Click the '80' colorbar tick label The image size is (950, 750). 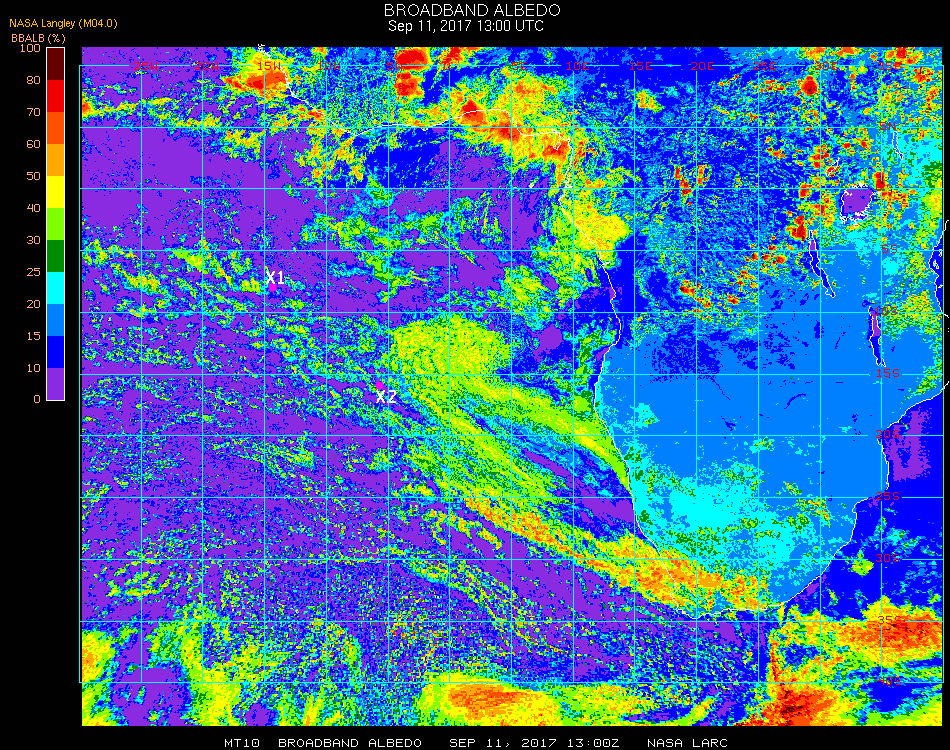coord(33,80)
